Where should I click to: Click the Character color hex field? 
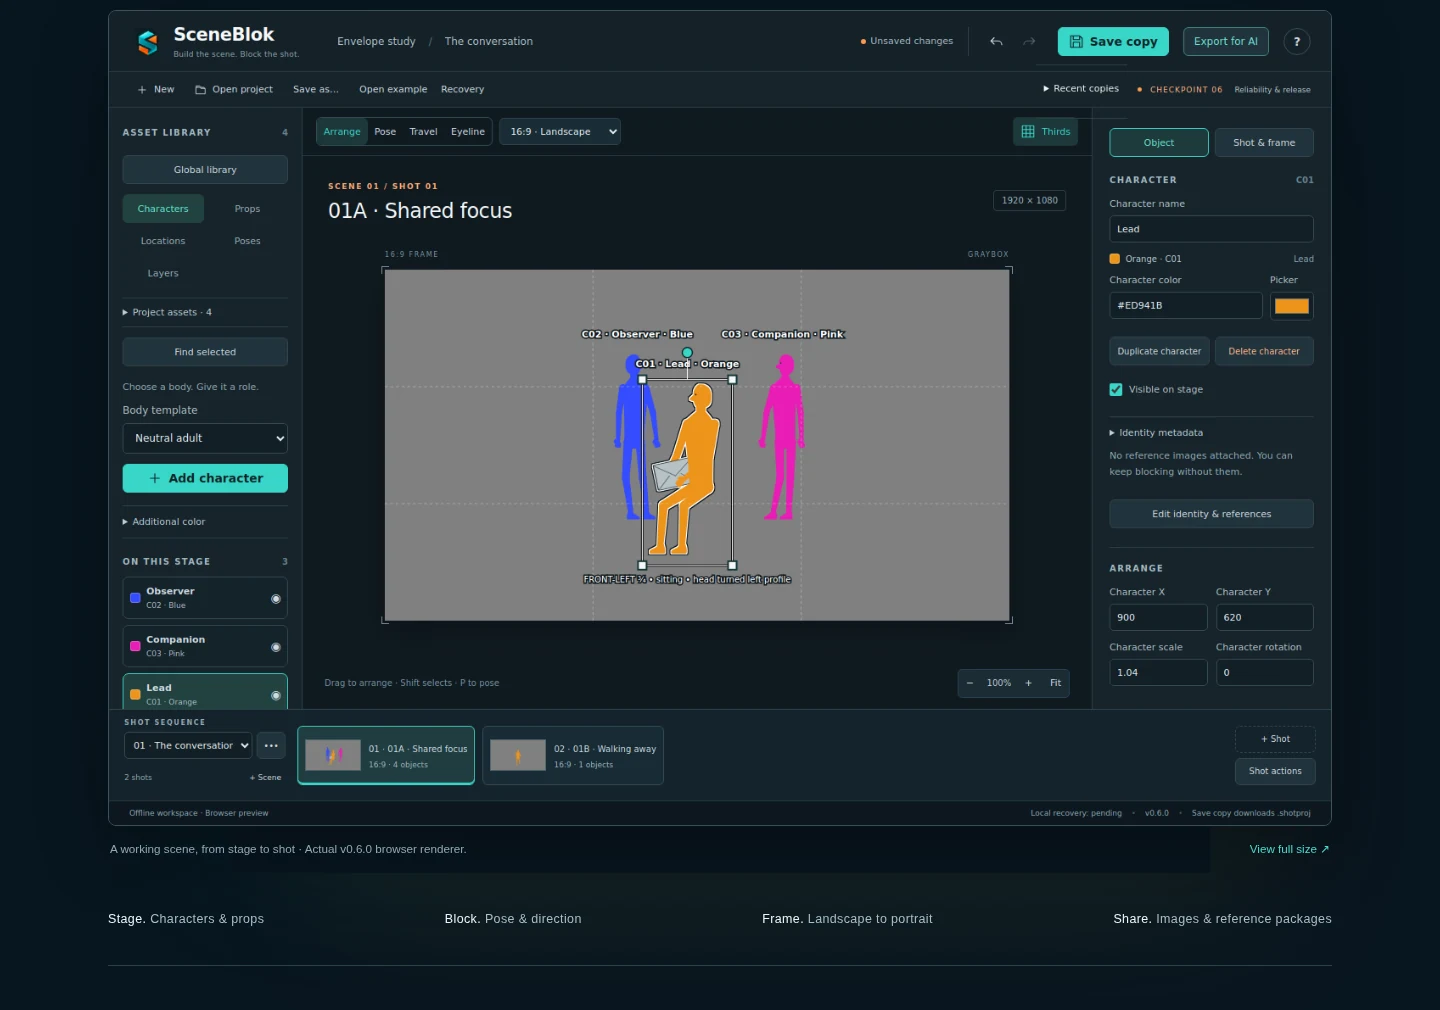click(1186, 305)
